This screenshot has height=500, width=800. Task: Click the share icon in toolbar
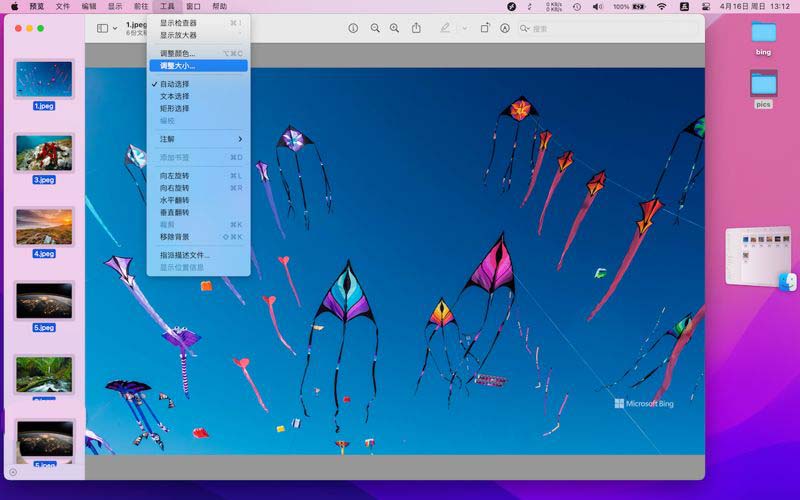point(416,28)
